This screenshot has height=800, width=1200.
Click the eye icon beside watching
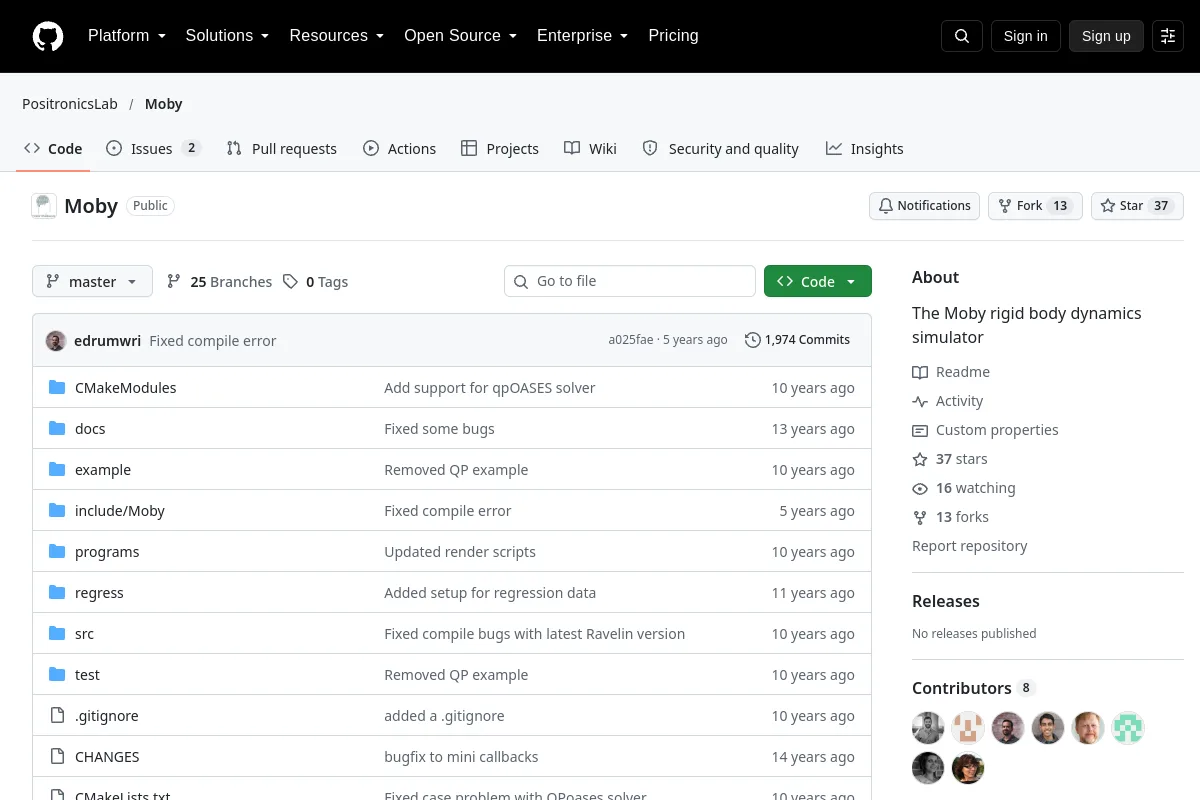pyautogui.click(x=920, y=488)
